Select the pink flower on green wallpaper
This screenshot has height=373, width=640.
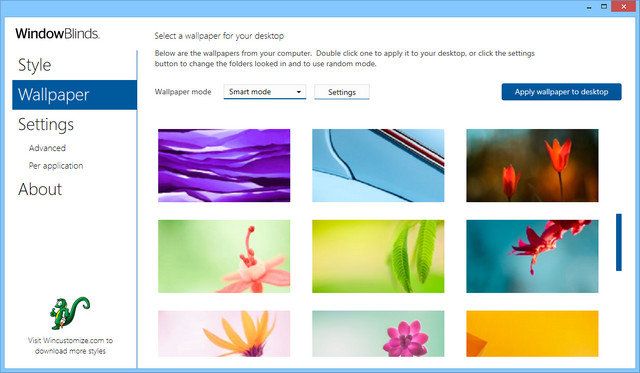224,256
